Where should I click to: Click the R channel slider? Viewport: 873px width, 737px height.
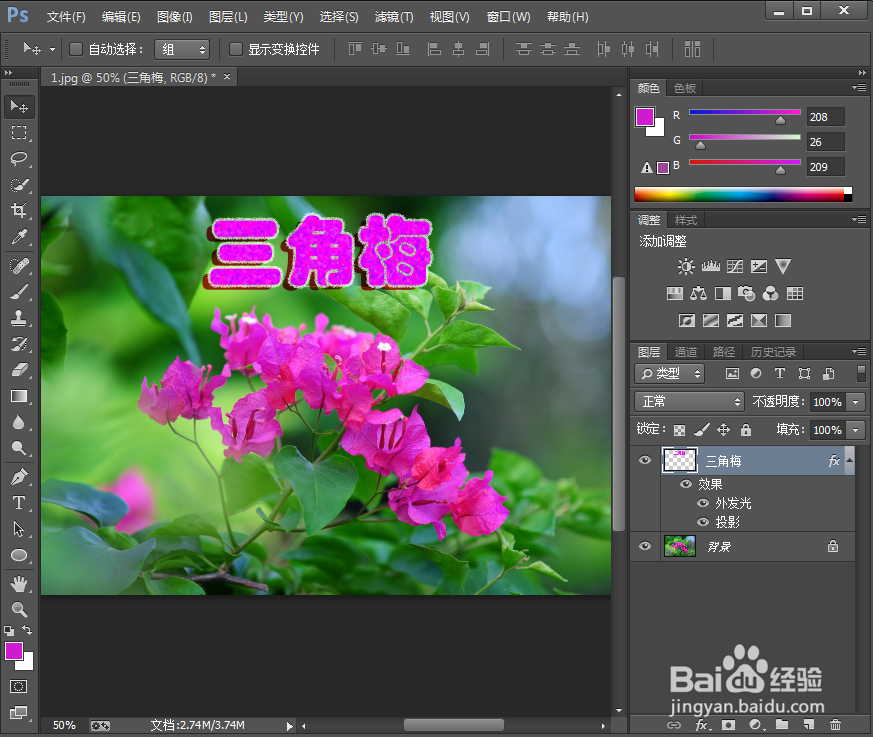click(745, 112)
